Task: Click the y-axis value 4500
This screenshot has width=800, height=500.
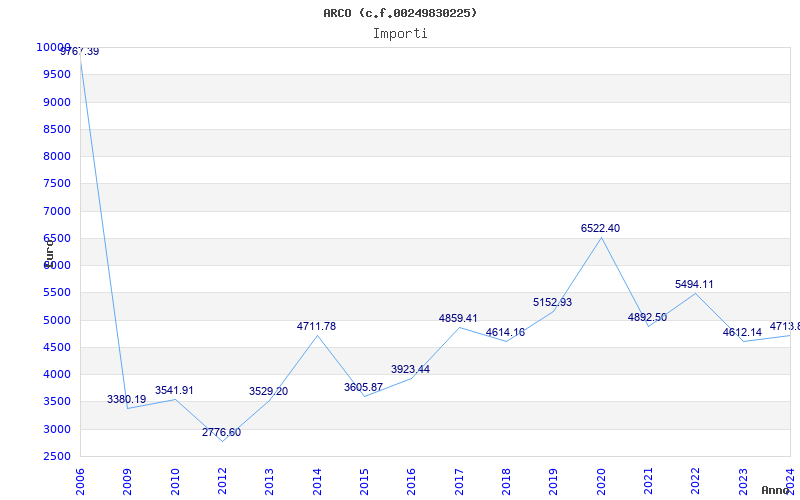Action: [57, 347]
